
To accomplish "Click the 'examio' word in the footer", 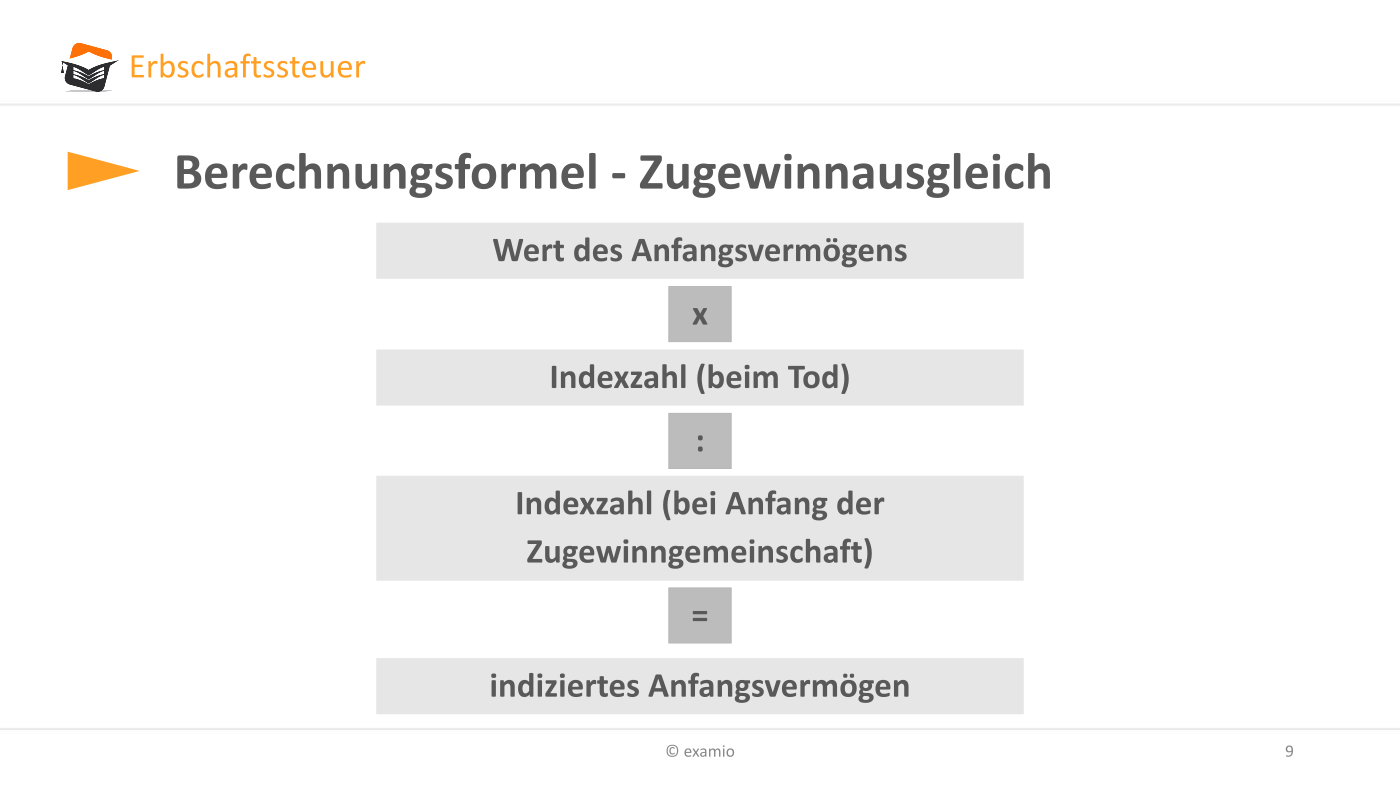I will click(709, 751).
